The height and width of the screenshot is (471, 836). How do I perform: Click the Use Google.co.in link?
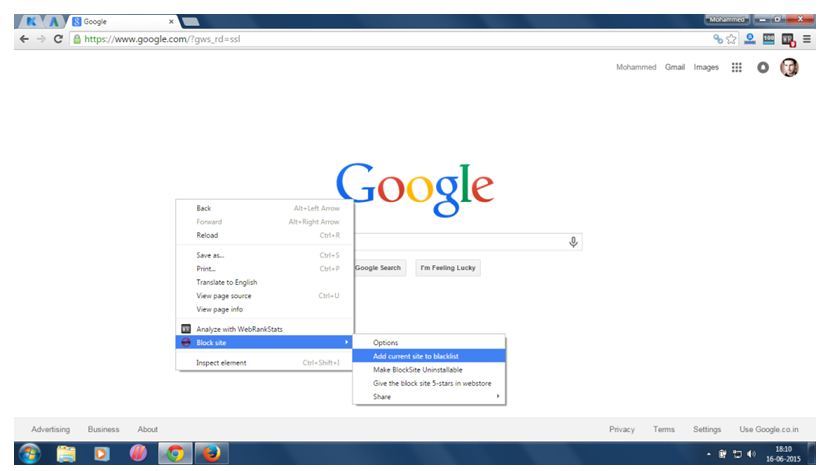769,429
